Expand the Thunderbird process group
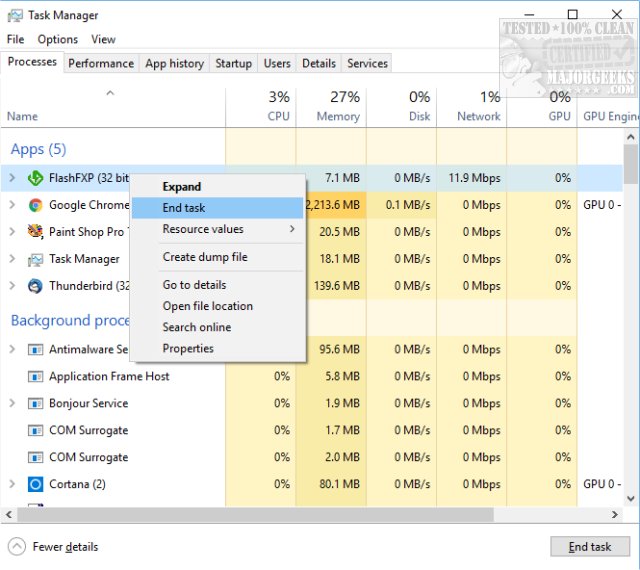This screenshot has width=640, height=570. (x=12, y=286)
